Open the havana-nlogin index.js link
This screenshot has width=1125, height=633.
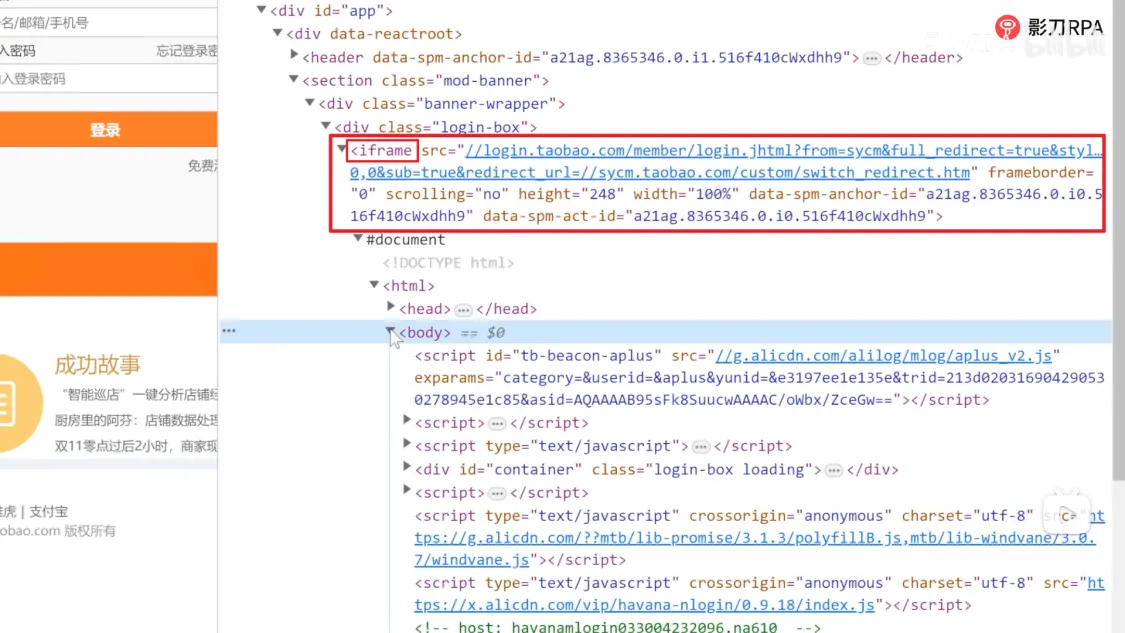759,594
